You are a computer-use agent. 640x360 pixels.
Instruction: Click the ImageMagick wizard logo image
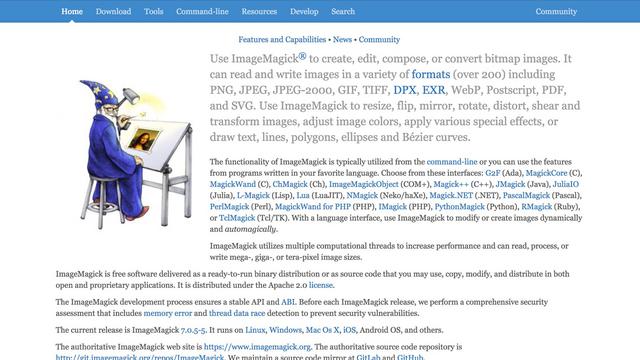tap(136, 153)
